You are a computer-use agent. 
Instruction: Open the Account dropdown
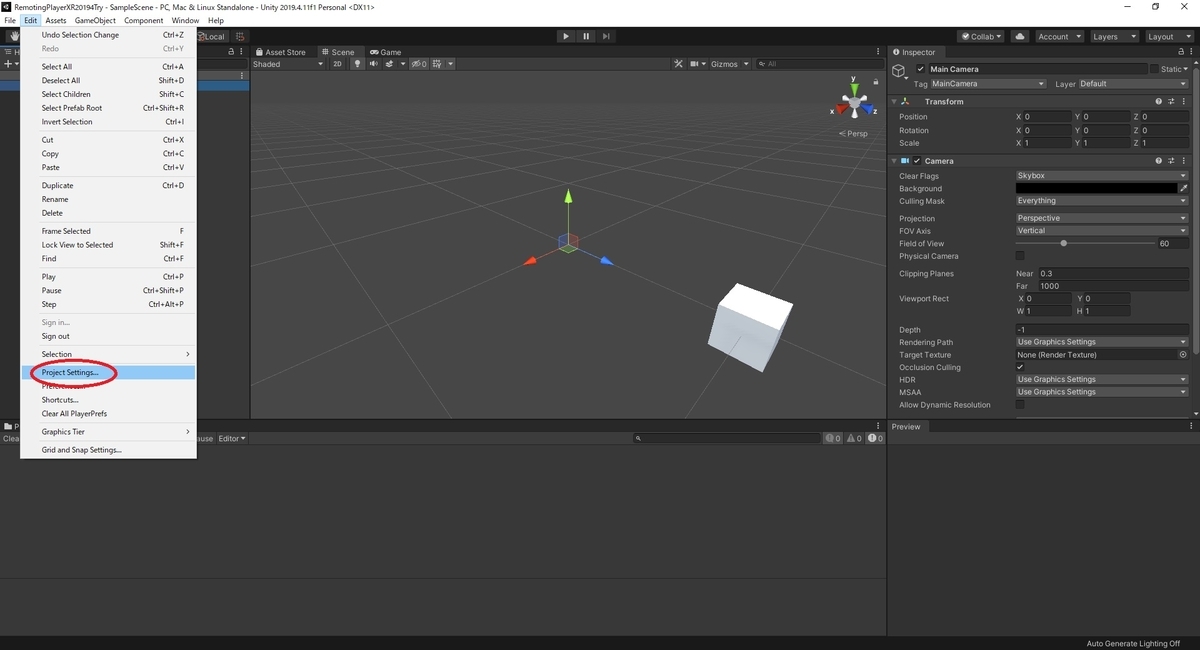[1058, 36]
